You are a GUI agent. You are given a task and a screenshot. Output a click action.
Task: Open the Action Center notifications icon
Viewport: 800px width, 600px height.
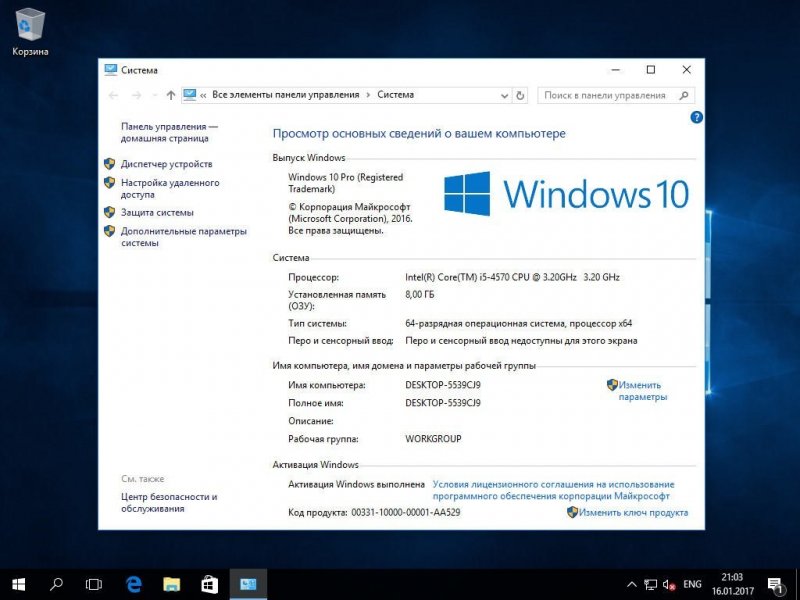[x=776, y=586]
